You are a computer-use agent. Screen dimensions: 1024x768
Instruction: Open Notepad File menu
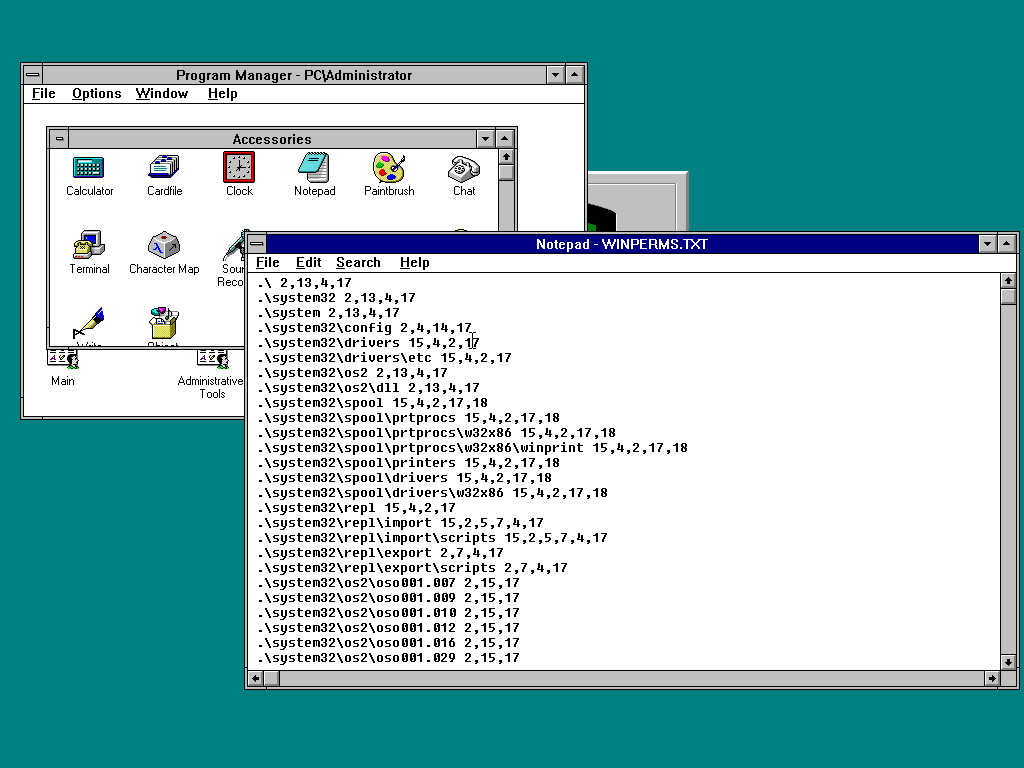268,263
